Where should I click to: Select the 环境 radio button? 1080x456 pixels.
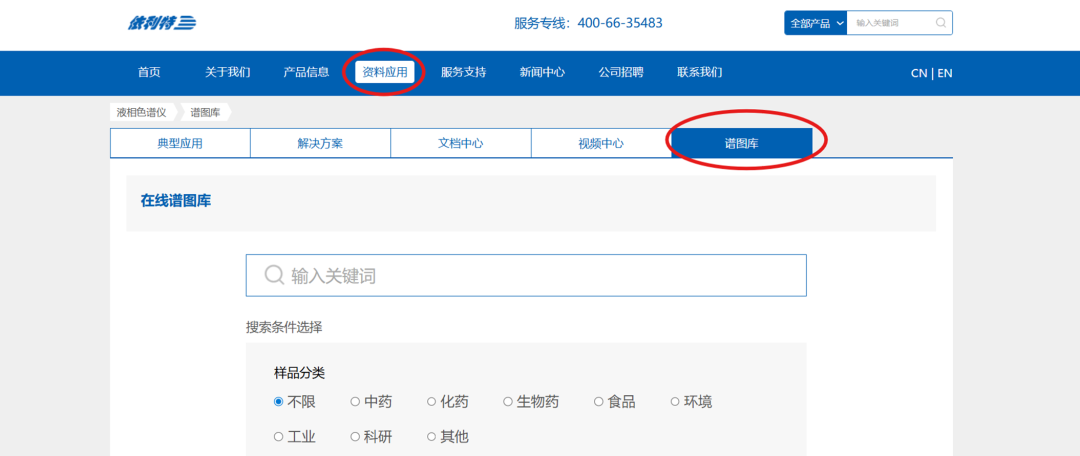pos(675,402)
